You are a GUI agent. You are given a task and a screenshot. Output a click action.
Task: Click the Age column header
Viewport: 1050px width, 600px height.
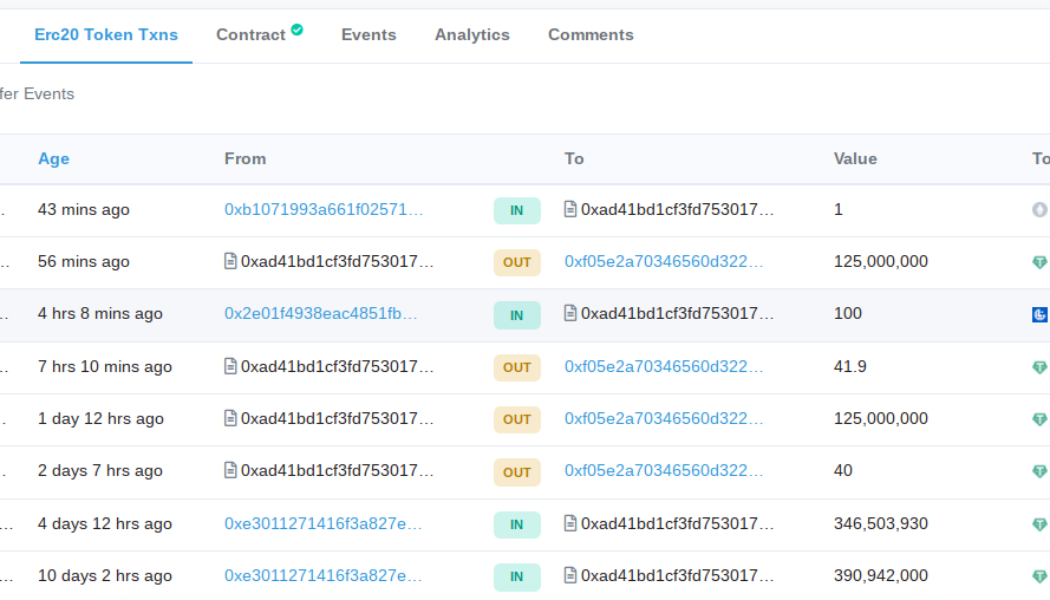tap(54, 159)
